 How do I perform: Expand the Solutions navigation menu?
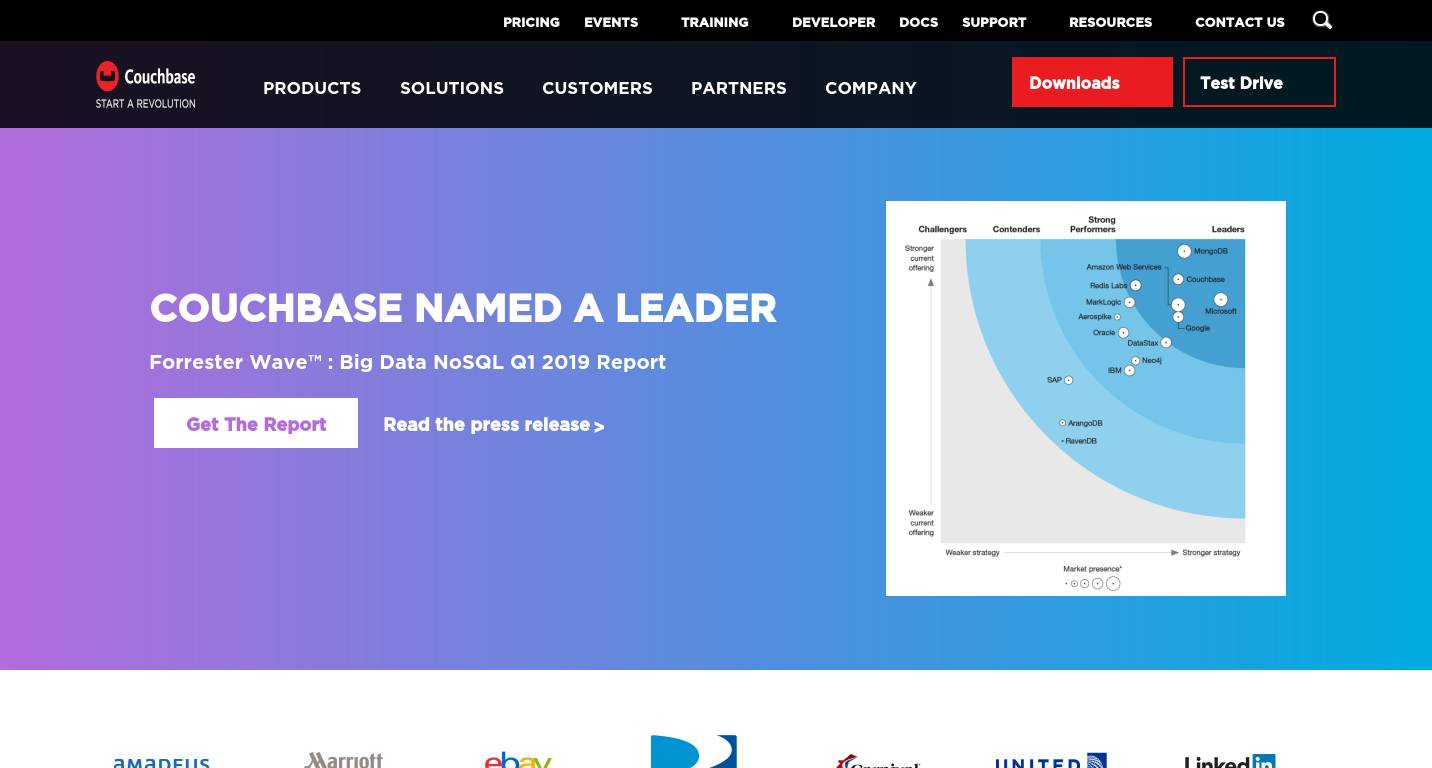pyautogui.click(x=452, y=88)
